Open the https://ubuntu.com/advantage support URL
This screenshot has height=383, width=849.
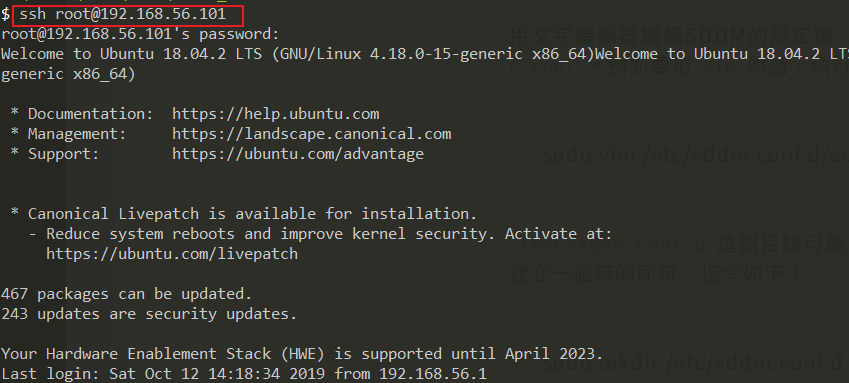tap(298, 154)
